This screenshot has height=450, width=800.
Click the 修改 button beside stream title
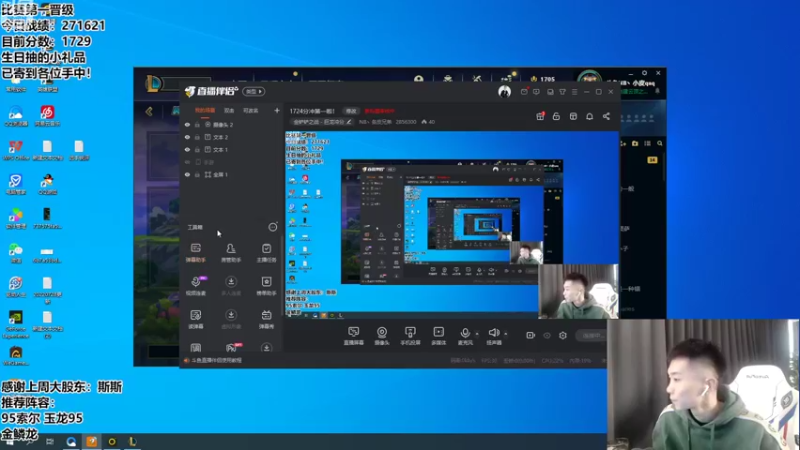tap(351, 111)
